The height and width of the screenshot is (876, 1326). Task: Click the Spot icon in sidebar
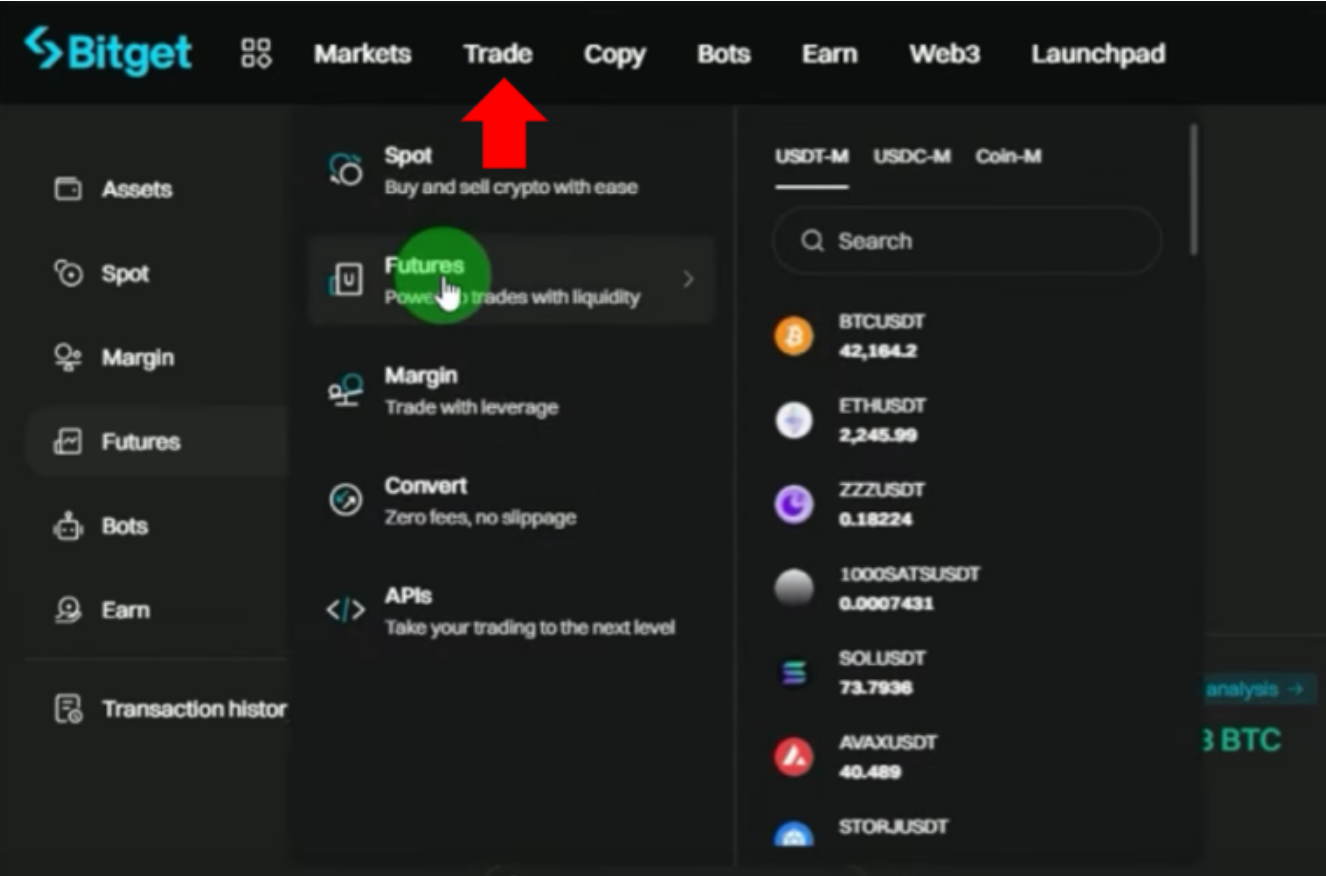pos(67,273)
